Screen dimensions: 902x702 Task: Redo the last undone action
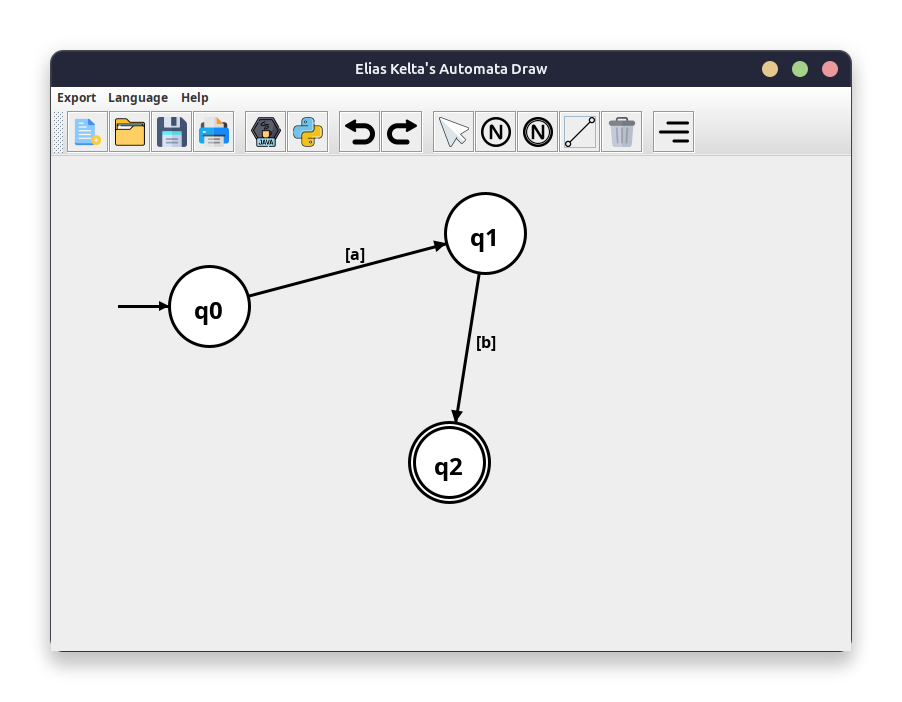point(402,132)
